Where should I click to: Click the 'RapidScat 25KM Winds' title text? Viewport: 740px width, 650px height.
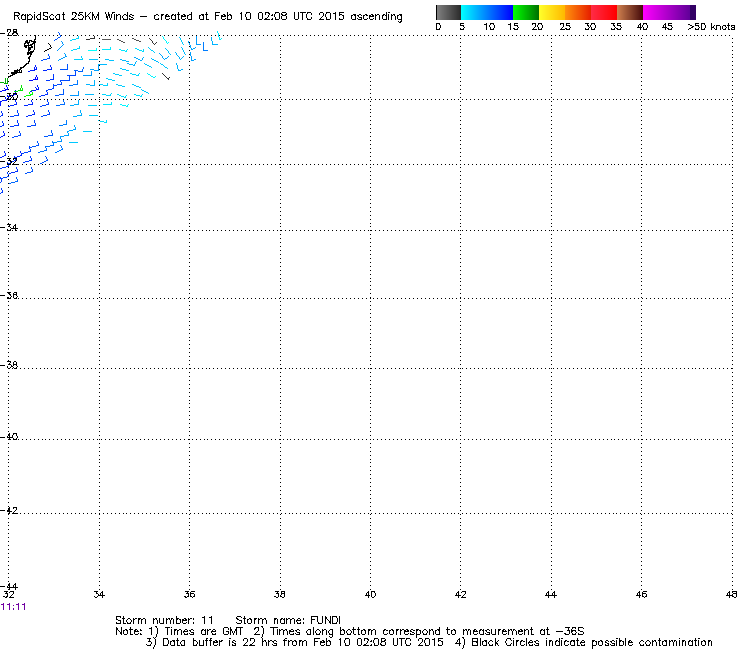pyautogui.click(x=74, y=17)
